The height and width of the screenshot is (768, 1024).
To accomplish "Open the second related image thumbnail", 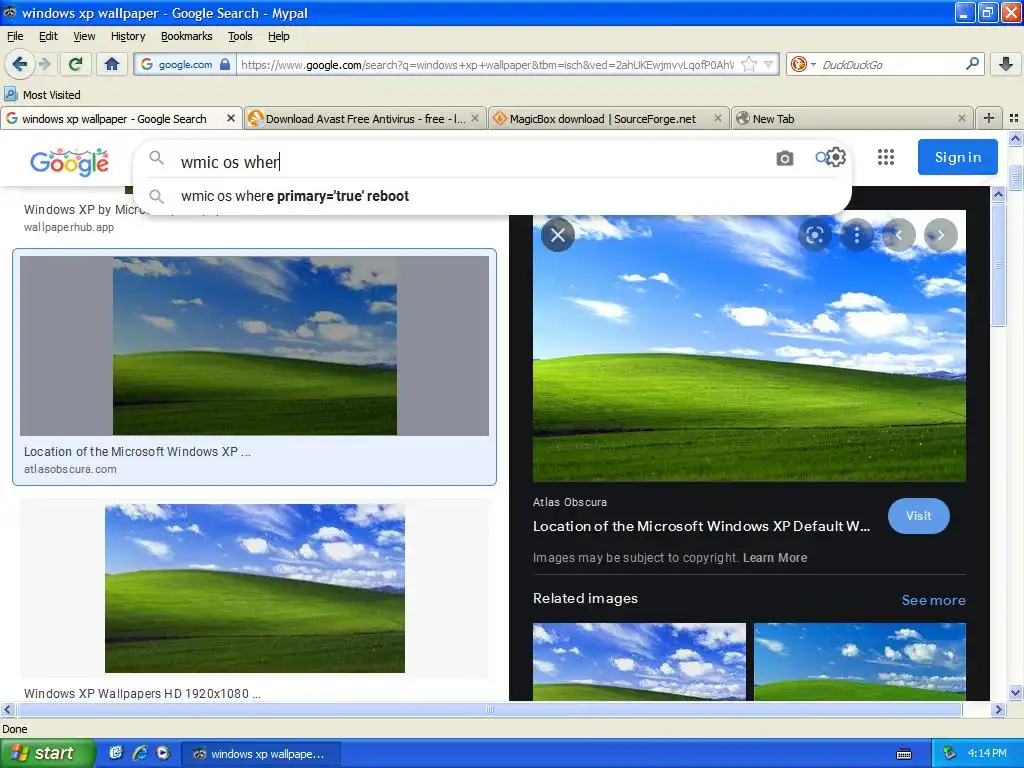I will pyautogui.click(x=859, y=662).
